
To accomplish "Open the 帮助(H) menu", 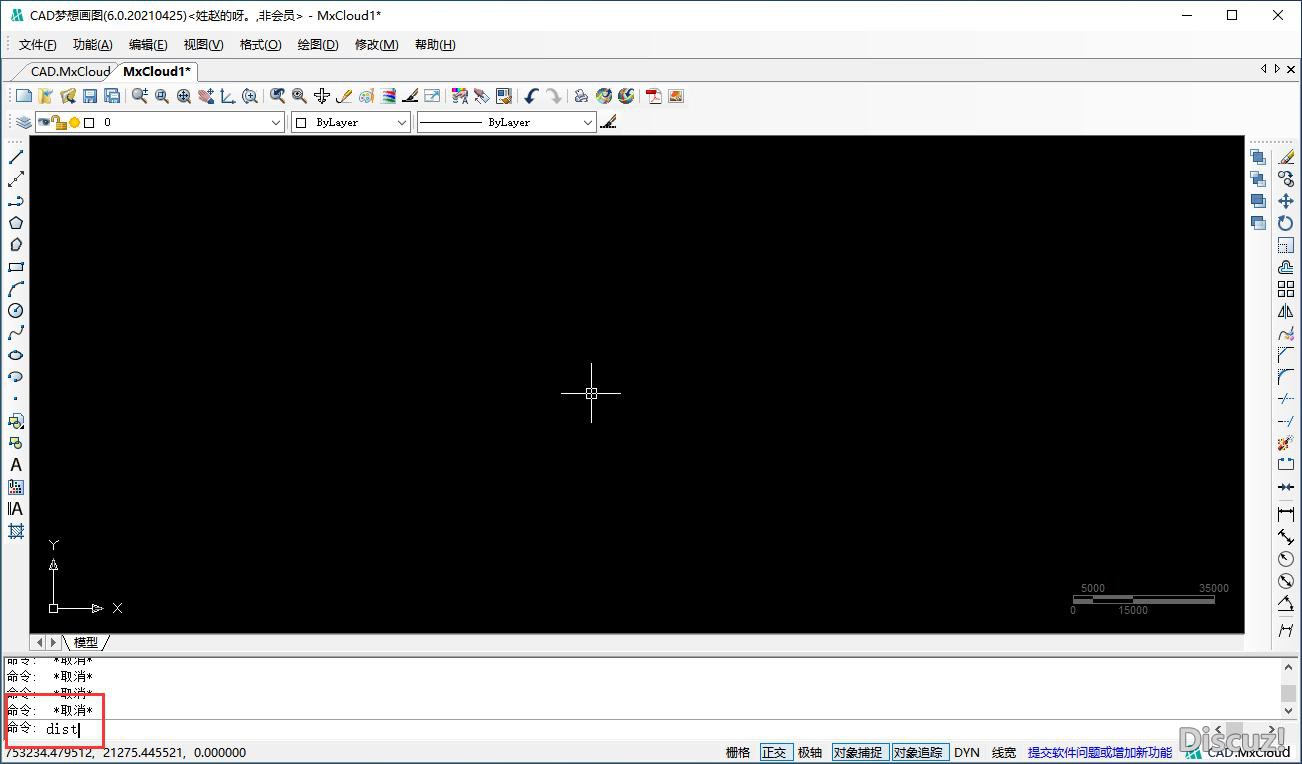I will 435,45.
